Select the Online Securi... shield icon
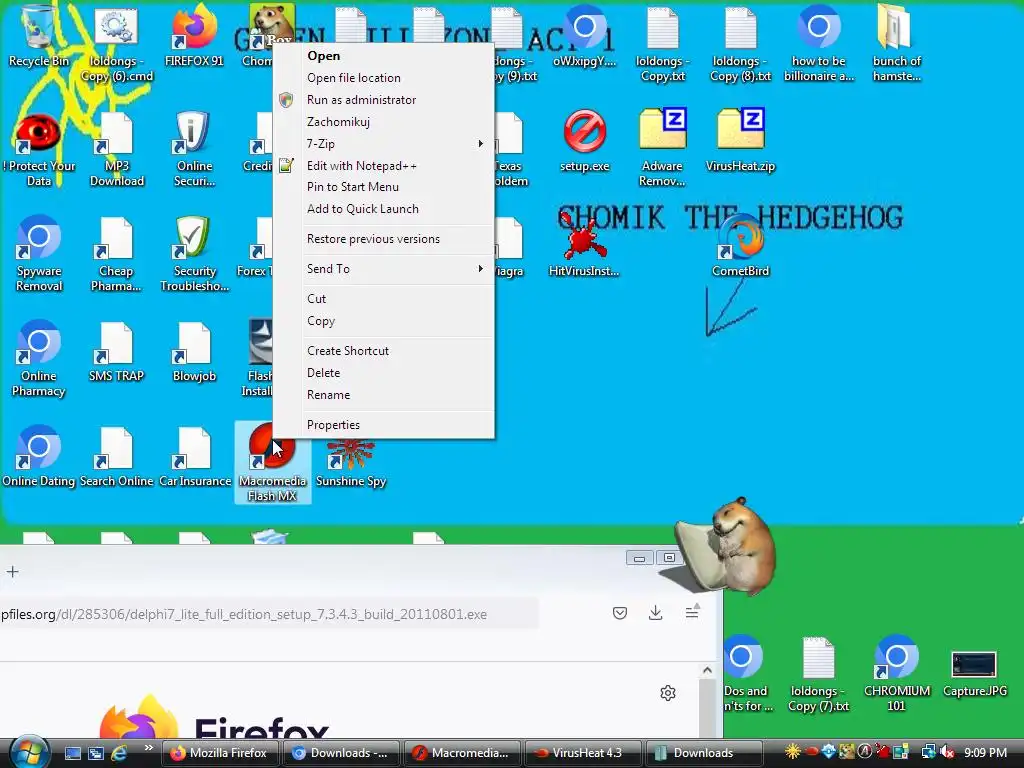 (x=194, y=149)
